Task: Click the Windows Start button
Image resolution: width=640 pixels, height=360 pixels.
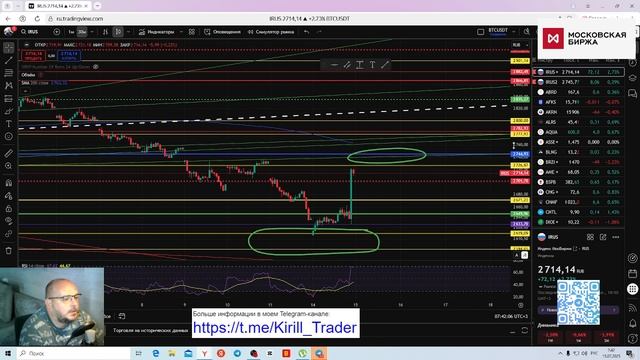Action: click(x=8, y=353)
